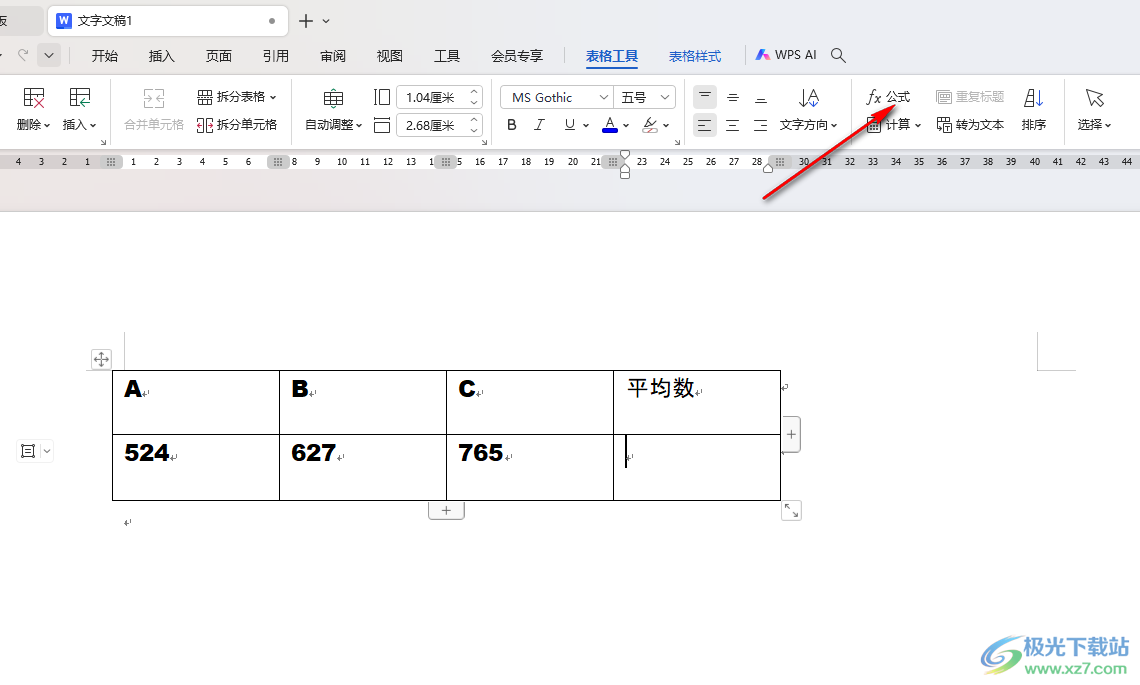Apply the highlight shading color
The image size is (1140, 685).
(650, 125)
